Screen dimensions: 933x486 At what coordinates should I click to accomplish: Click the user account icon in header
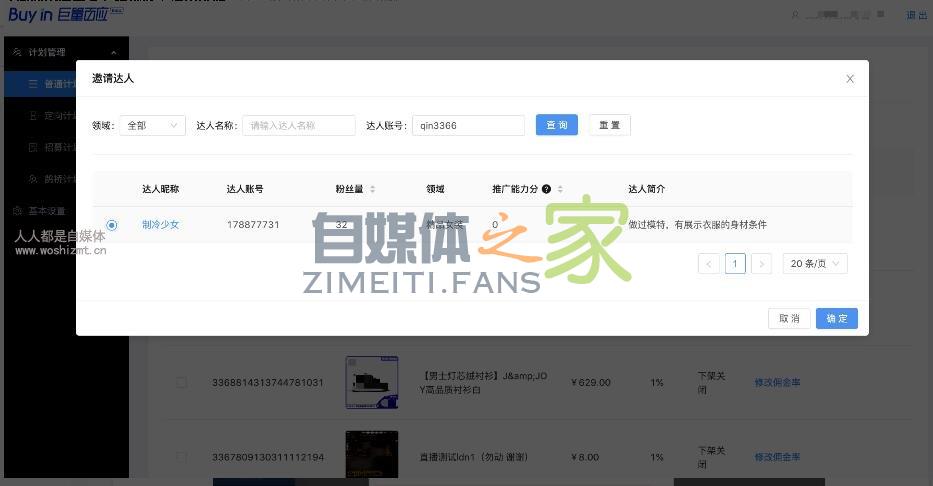coord(795,15)
